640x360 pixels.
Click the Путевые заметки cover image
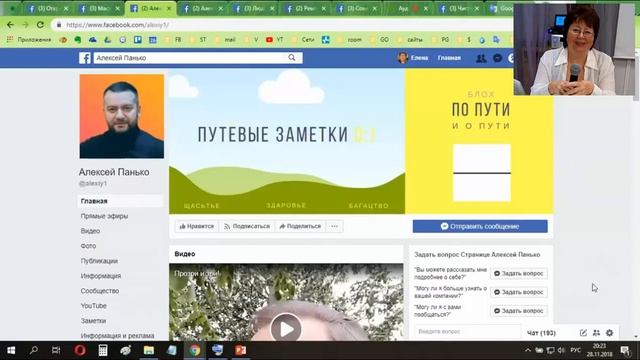coord(361,141)
